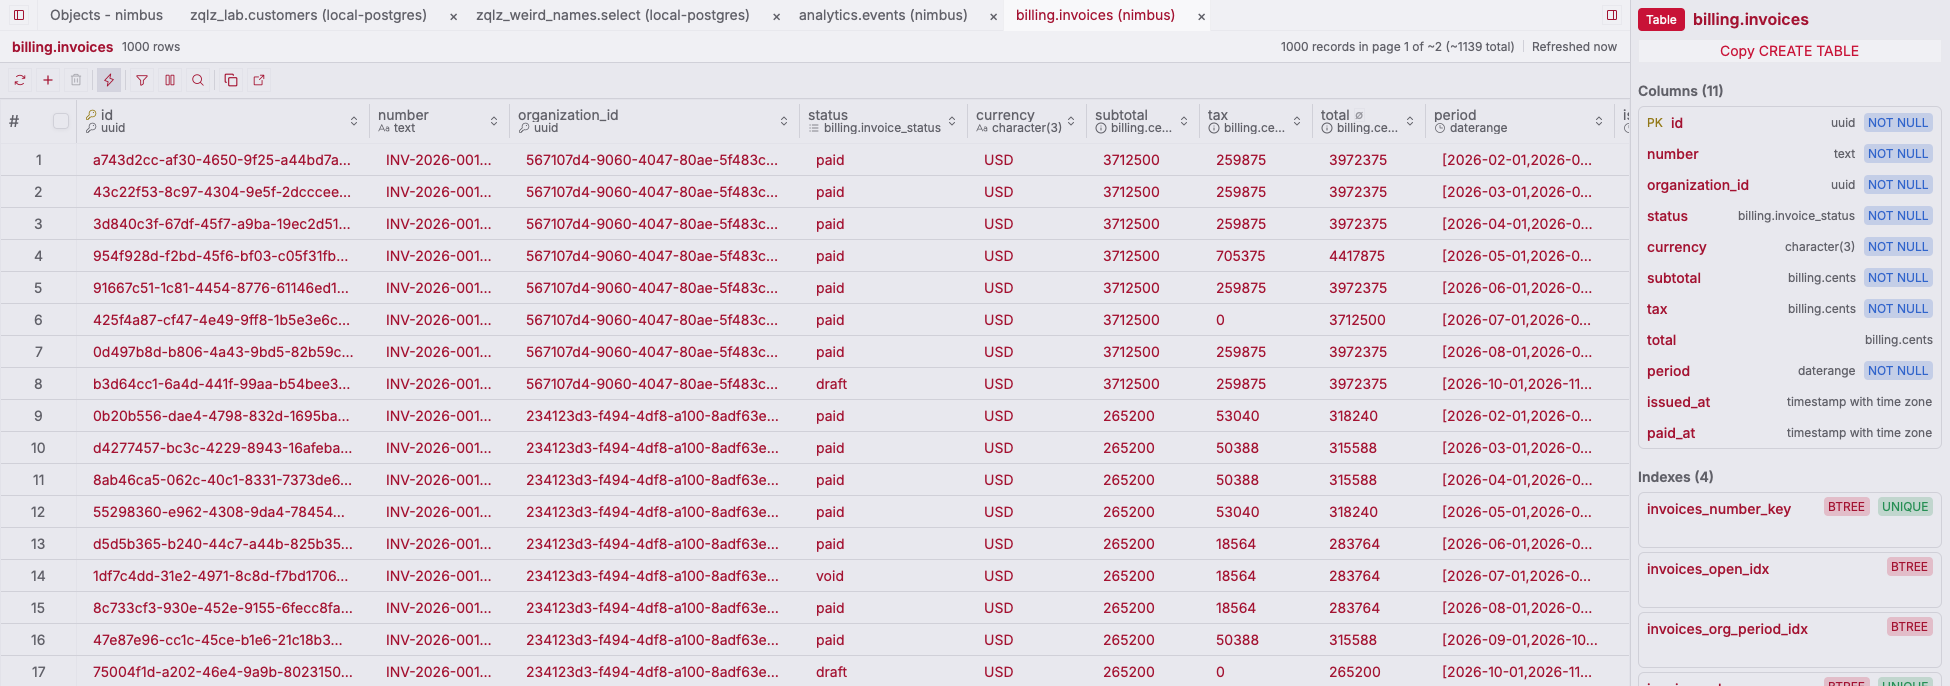Switch to zqlz_lab.customers tab
This screenshot has width=1950, height=686.
pyautogui.click(x=308, y=15)
